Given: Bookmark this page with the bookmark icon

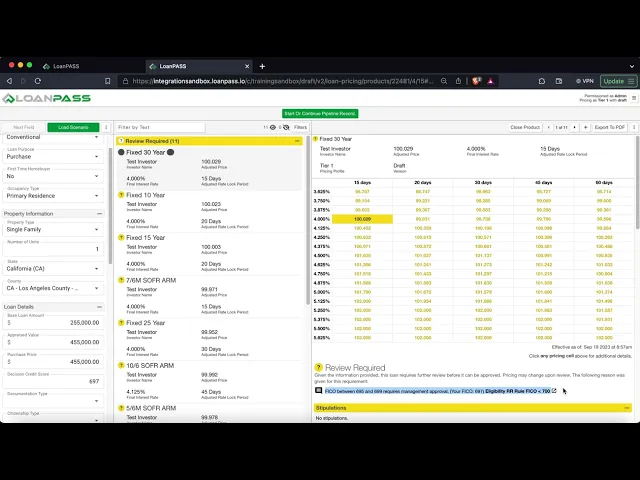Looking at the screenshot, I should click(x=107, y=81).
